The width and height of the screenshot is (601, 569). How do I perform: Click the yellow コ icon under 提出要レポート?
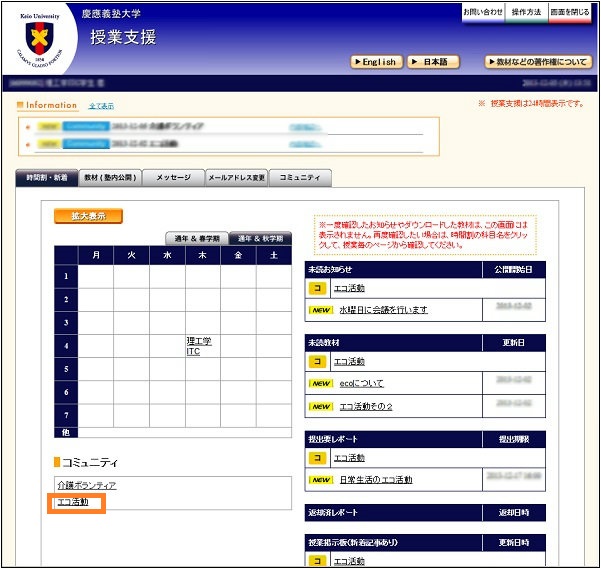pos(317,458)
